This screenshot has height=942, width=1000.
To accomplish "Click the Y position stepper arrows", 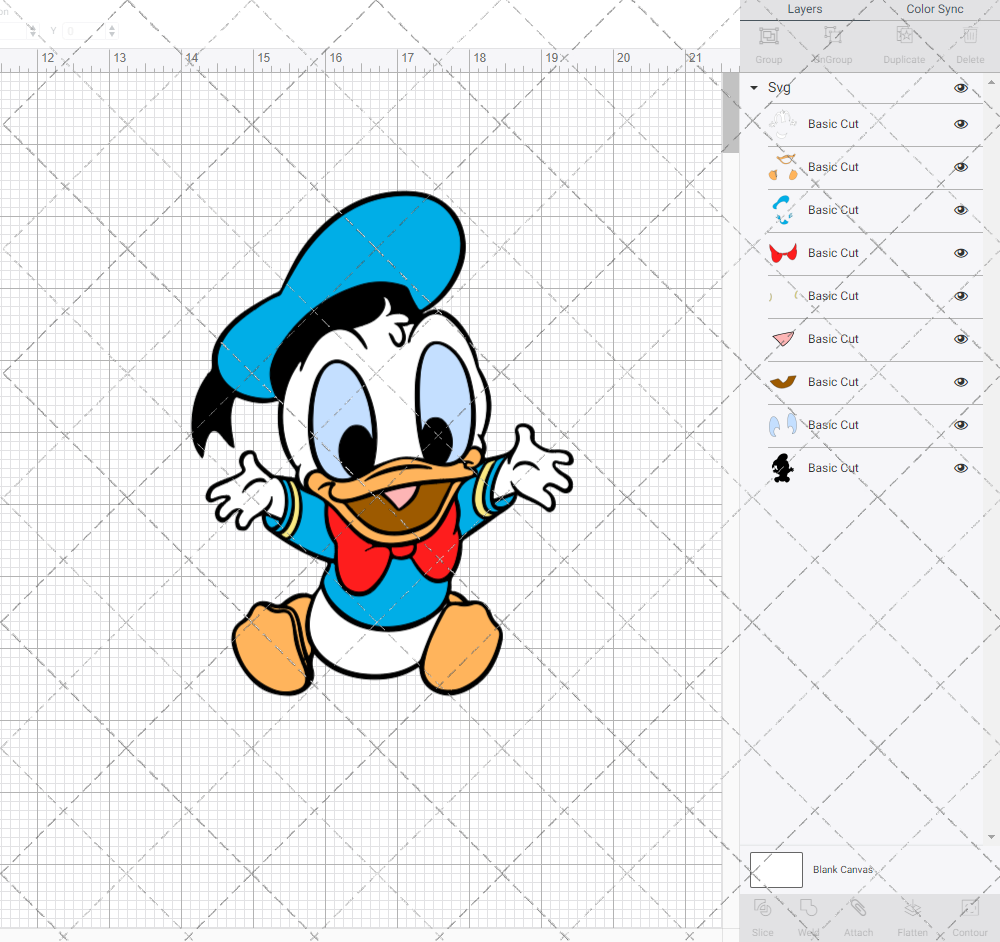I will click(112, 31).
